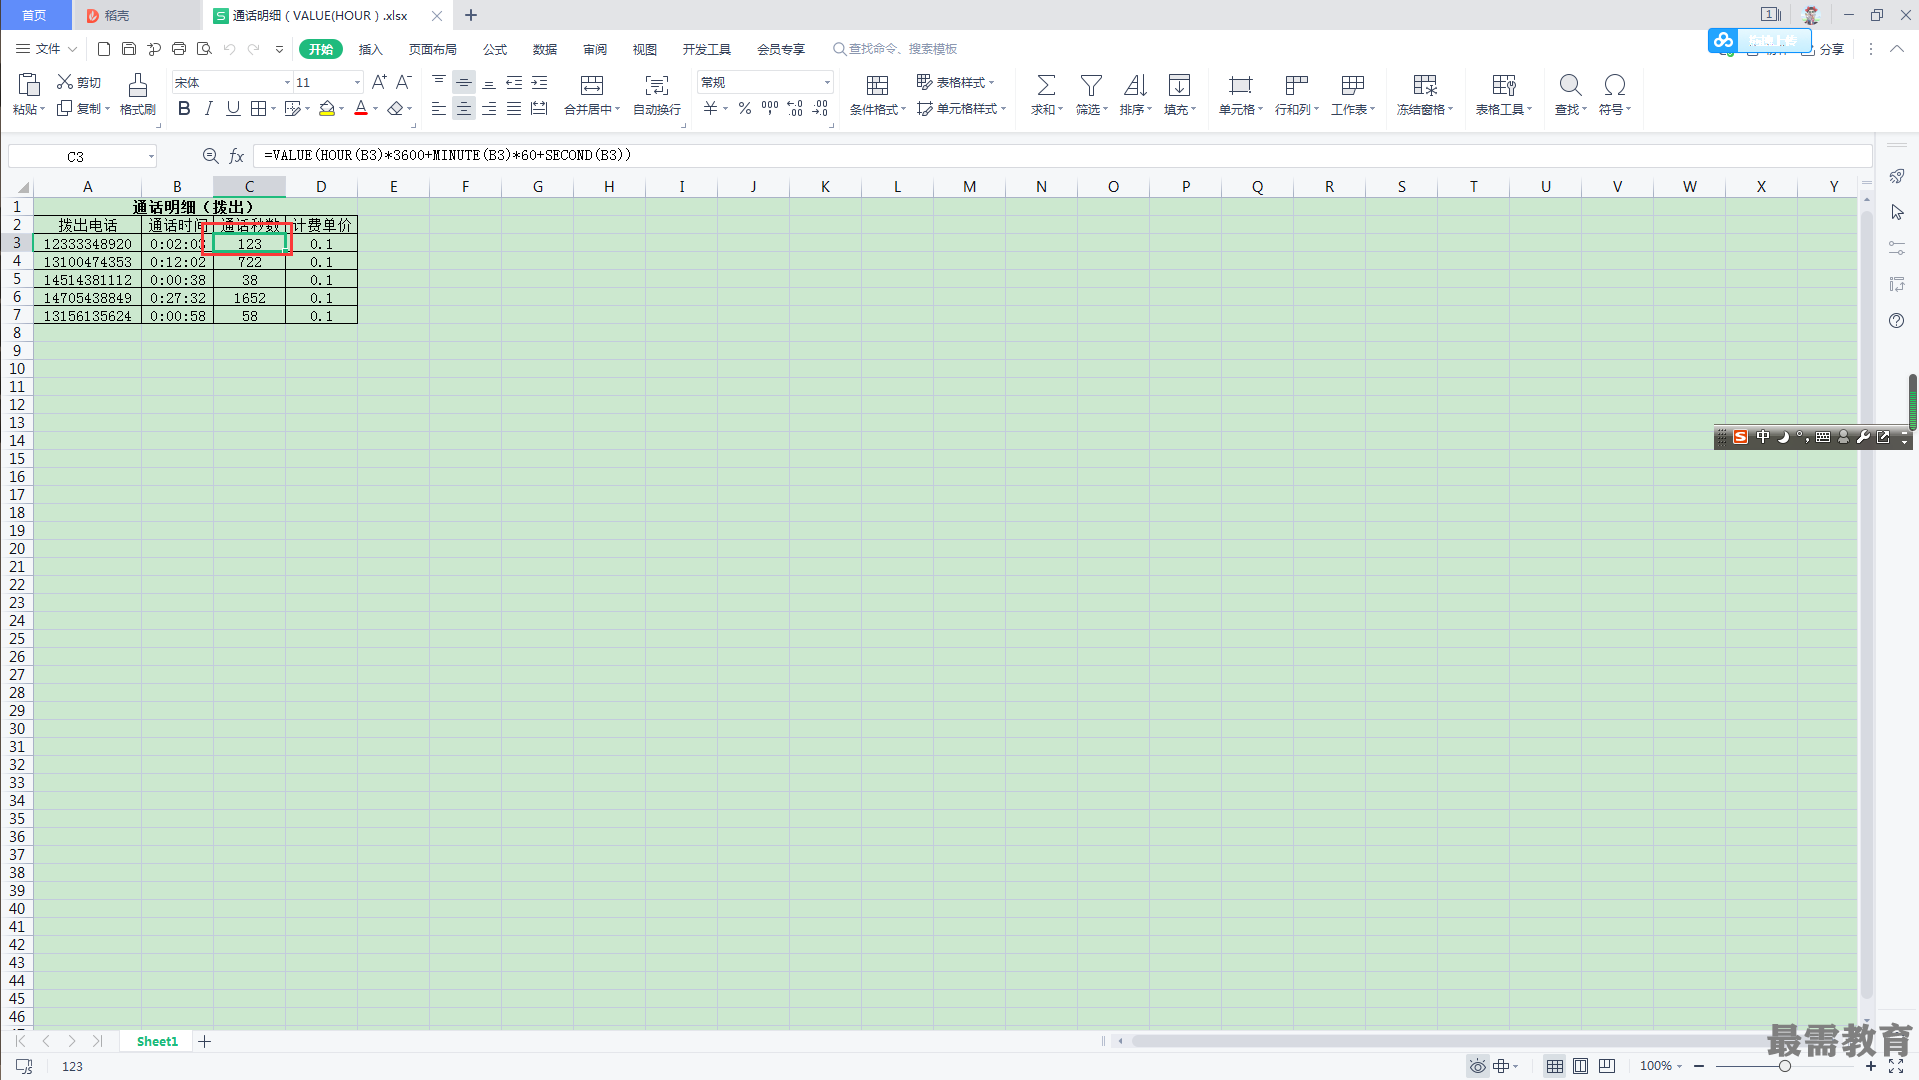This screenshot has height=1080, width=1919.
Task: Apply percent style to cell
Action: point(745,109)
